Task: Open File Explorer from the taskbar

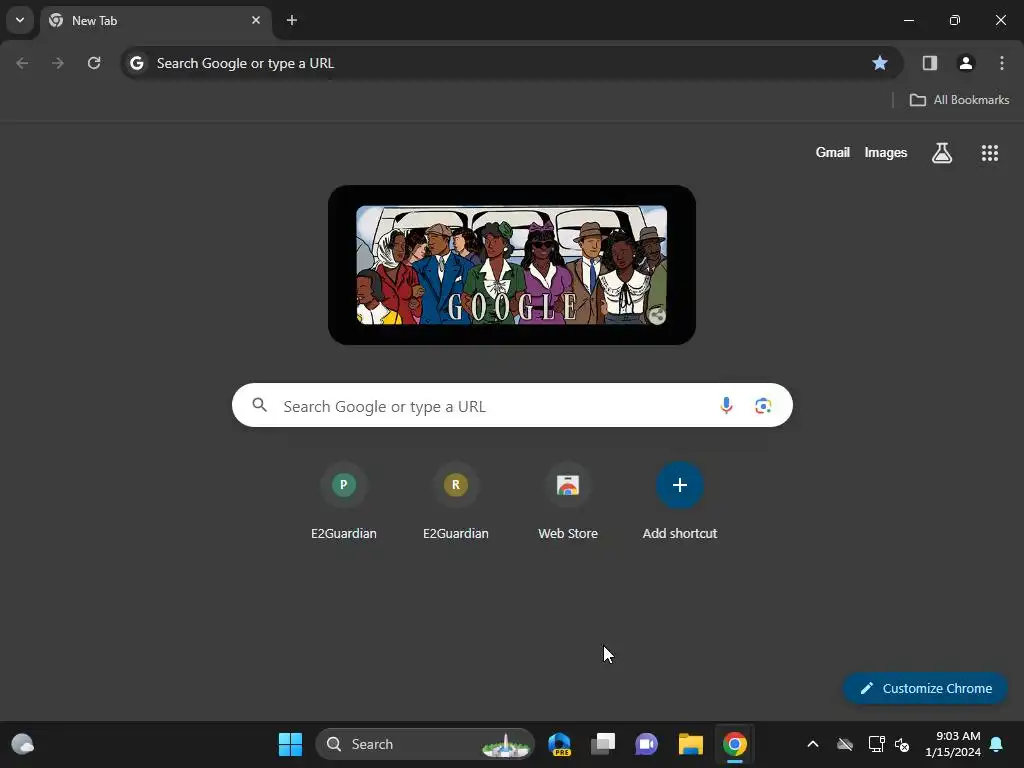Action: [690, 744]
